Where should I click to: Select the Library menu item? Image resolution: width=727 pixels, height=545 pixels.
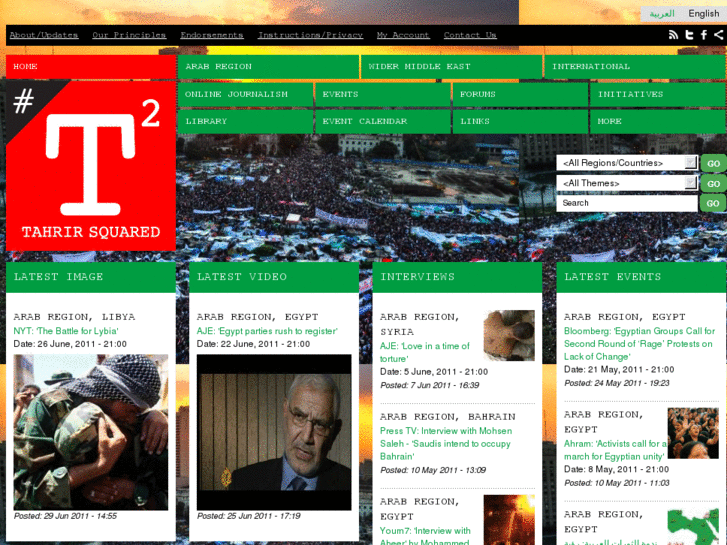pyautogui.click(x=245, y=122)
